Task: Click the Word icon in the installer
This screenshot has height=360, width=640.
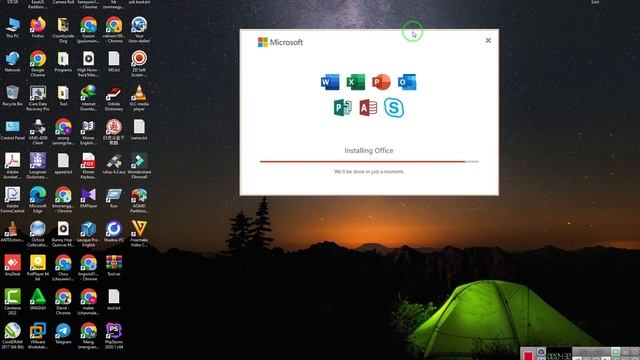Action: [x=330, y=82]
